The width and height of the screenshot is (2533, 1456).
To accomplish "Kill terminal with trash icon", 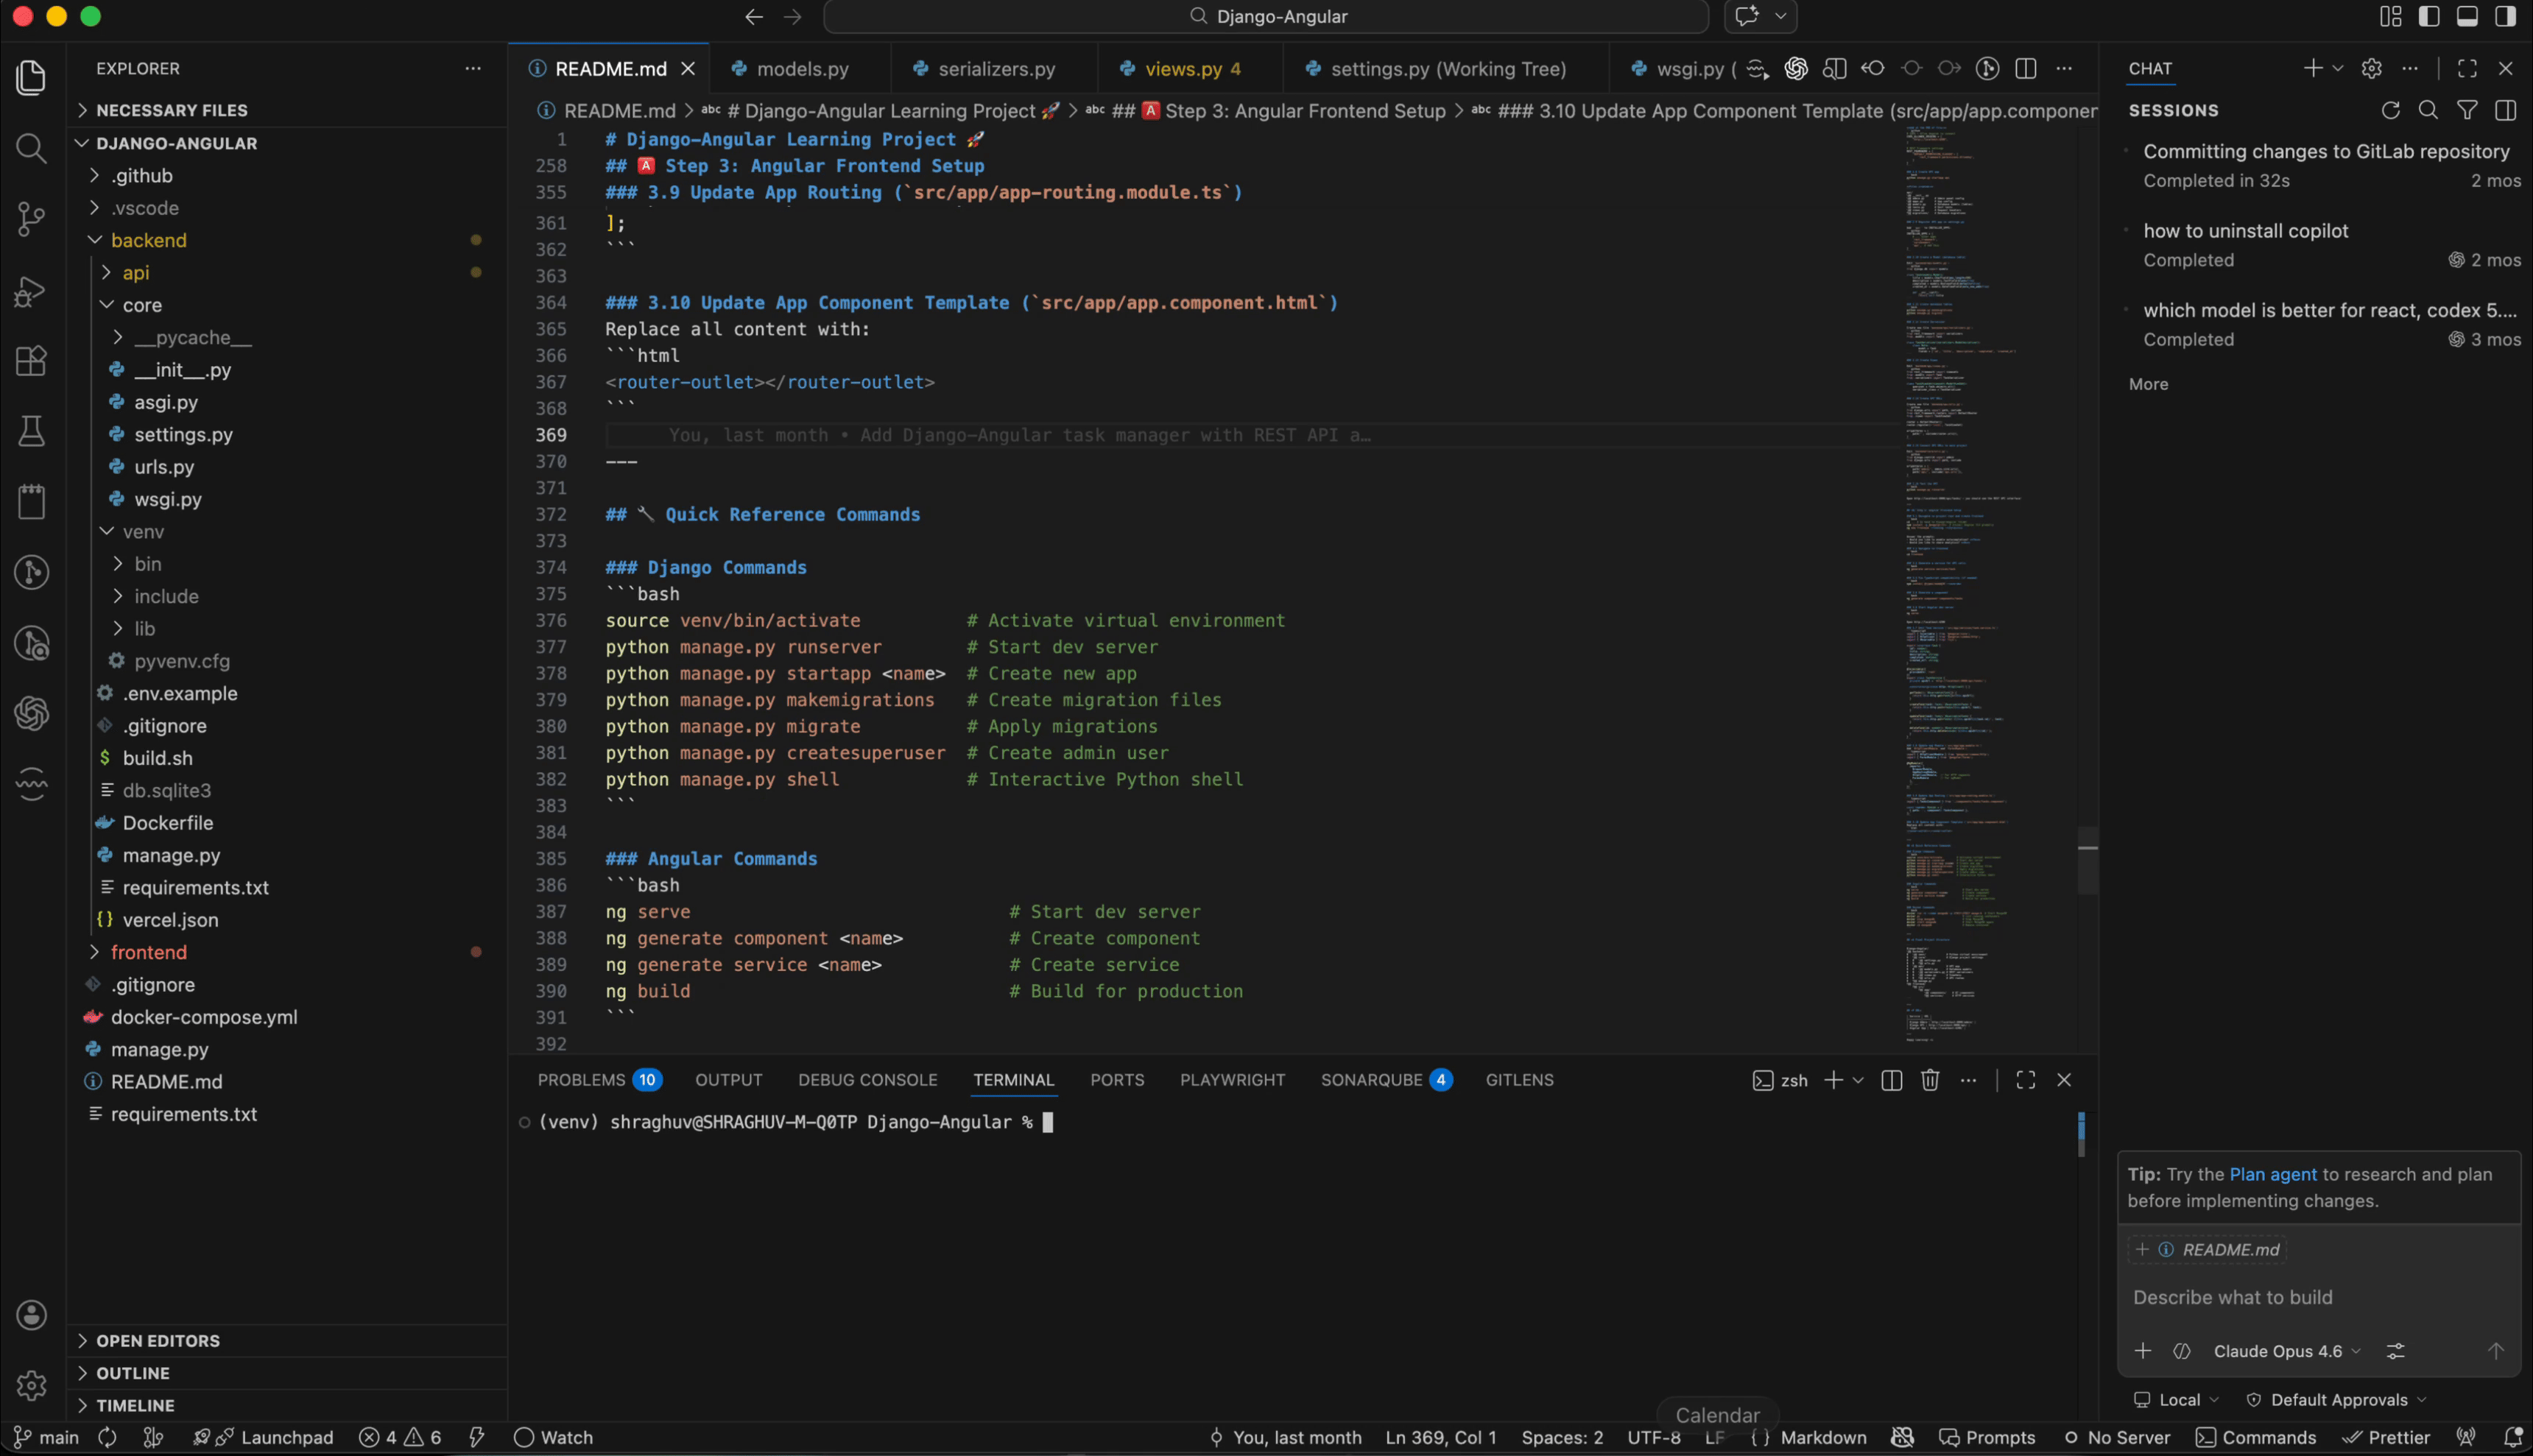I will coord(1930,1080).
